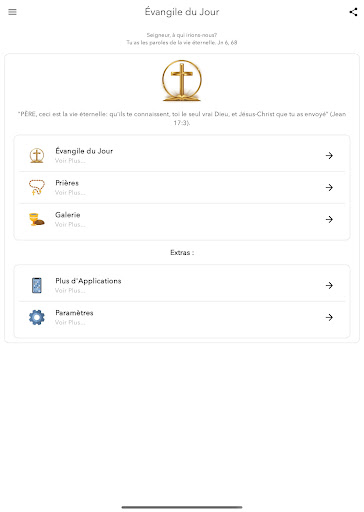Image resolution: width=364 pixels, height=512 pixels.
Task: Tap the golden cross icon beside Évangile du Jour
Action: click(x=37, y=155)
